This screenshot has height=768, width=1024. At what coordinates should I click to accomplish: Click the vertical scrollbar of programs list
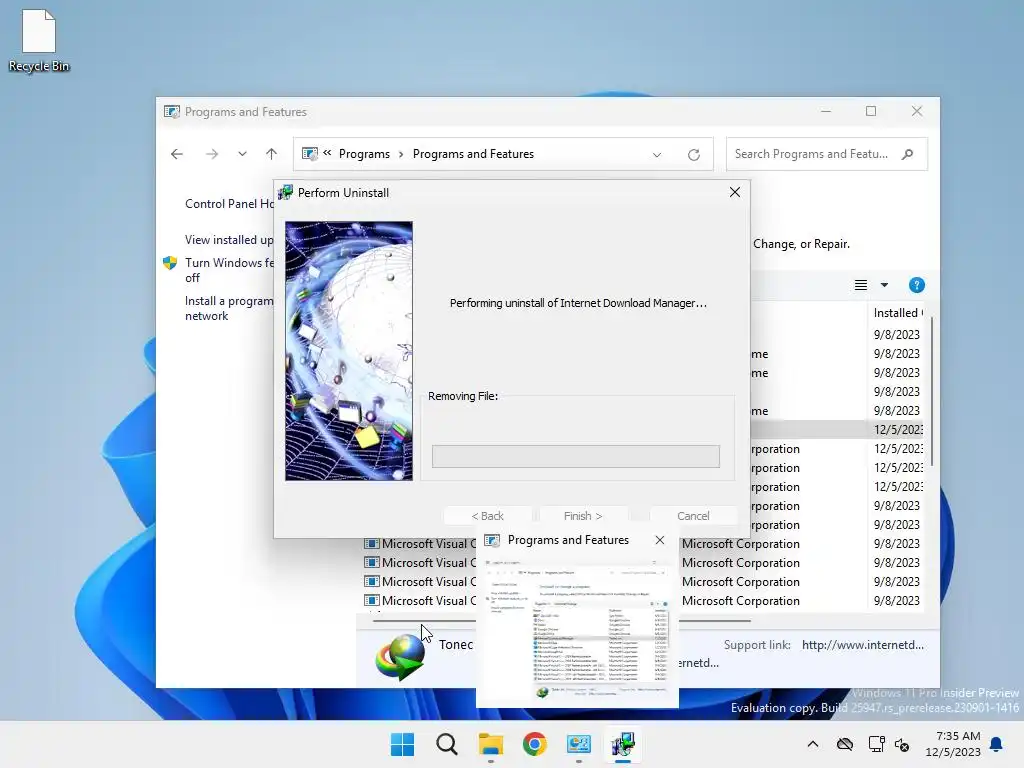pos(932,392)
